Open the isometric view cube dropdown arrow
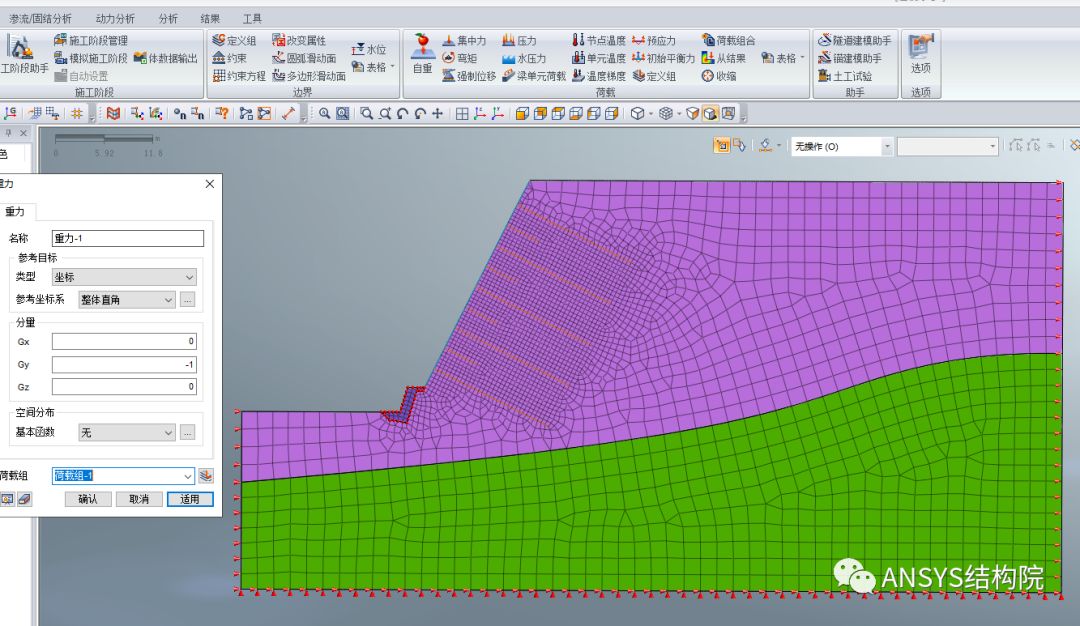 pos(651,114)
